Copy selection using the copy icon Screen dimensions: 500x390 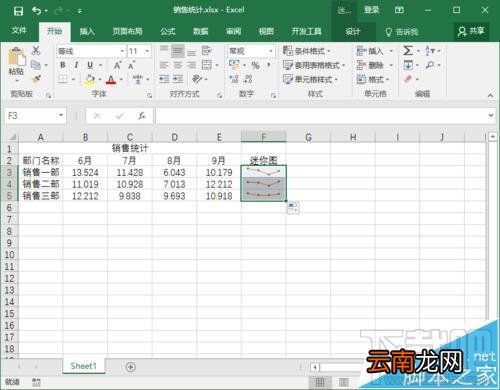click(x=36, y=65)
